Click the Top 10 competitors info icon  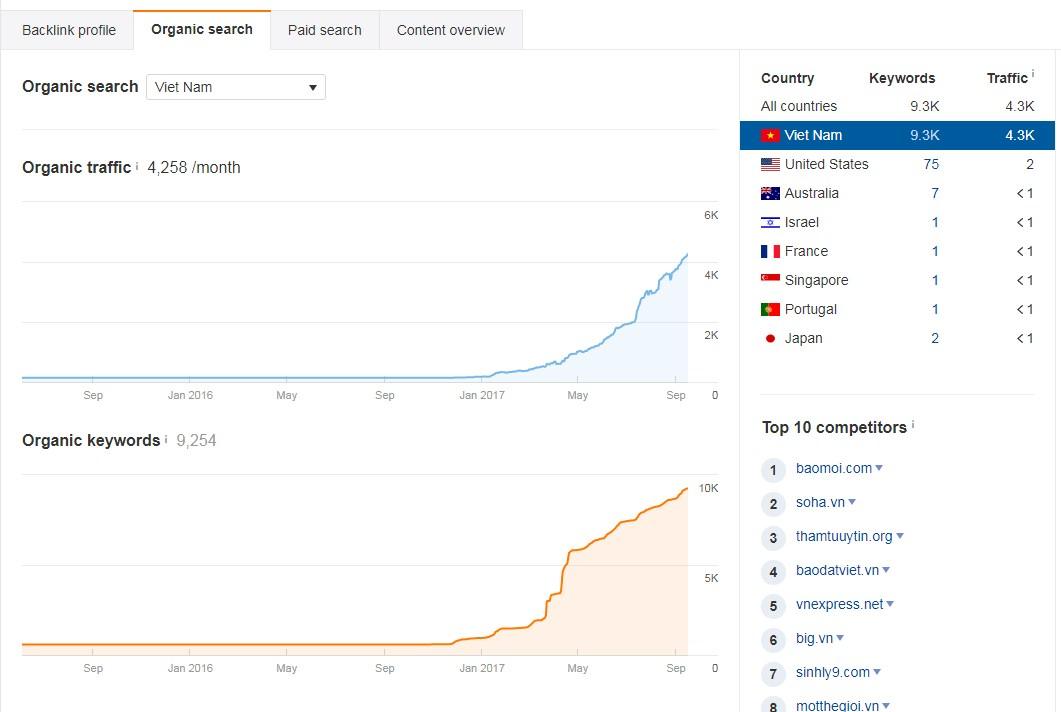coord(913,424)
